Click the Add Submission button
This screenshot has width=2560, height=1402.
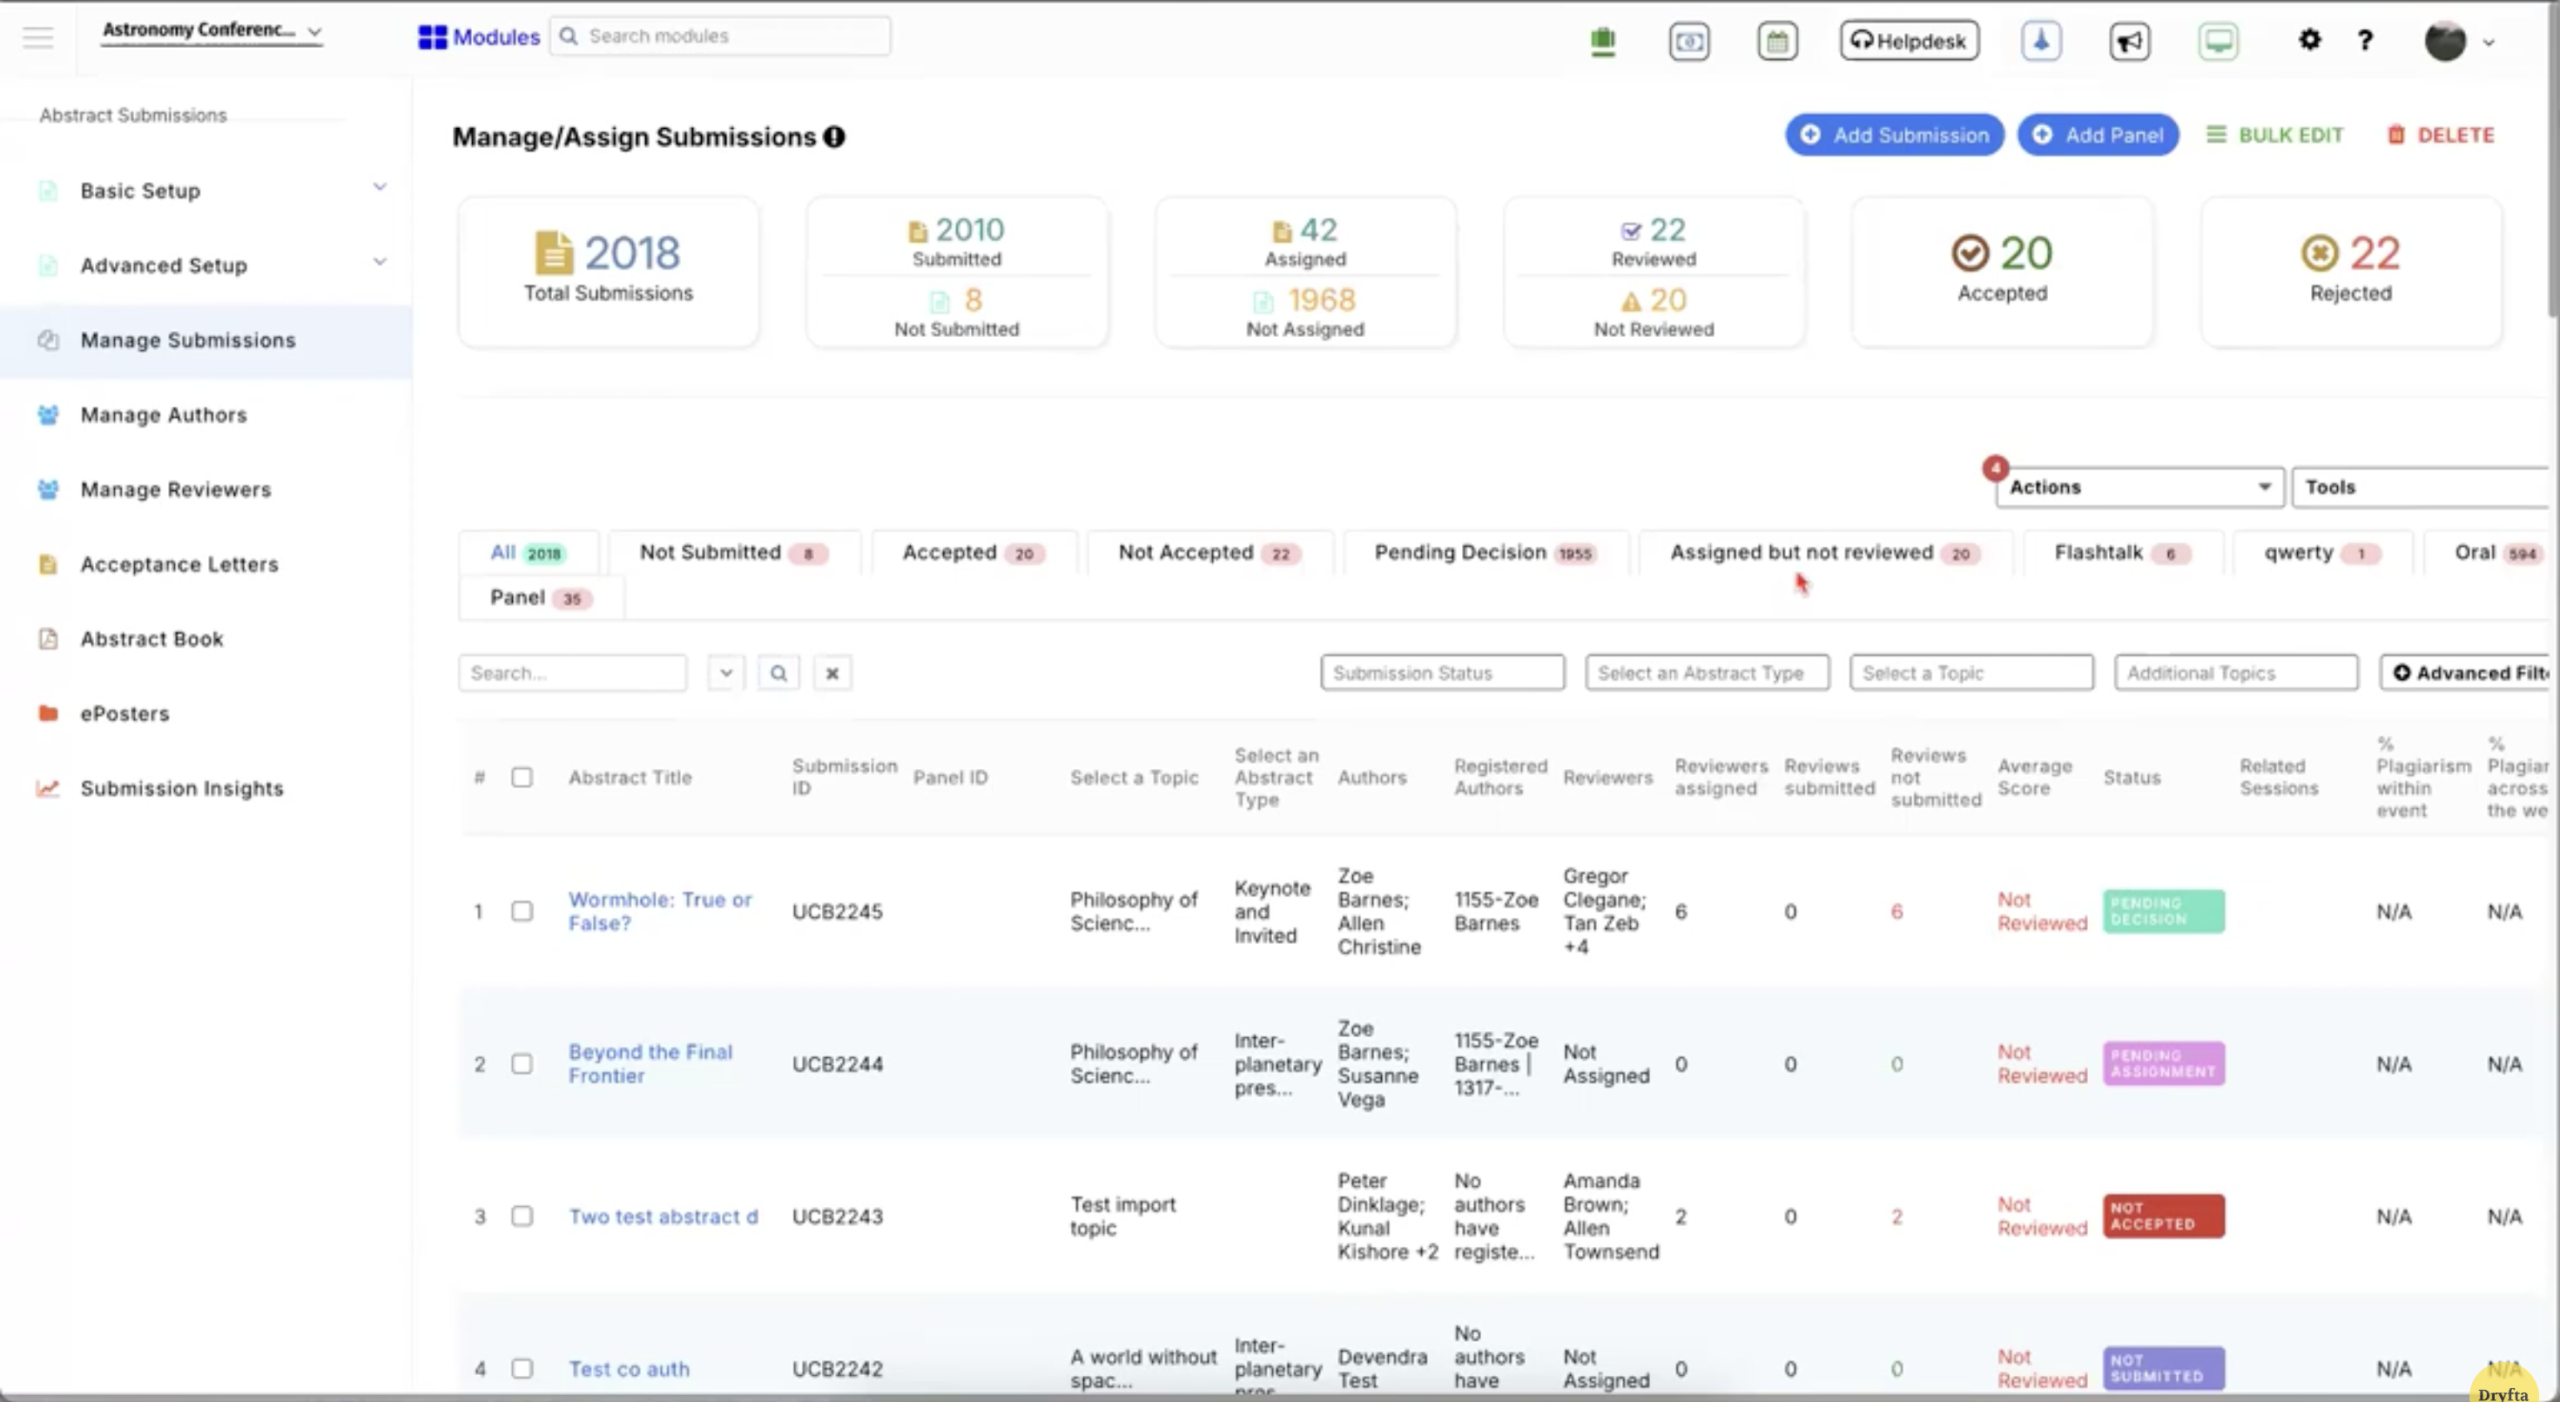(x=1894, y=135)
